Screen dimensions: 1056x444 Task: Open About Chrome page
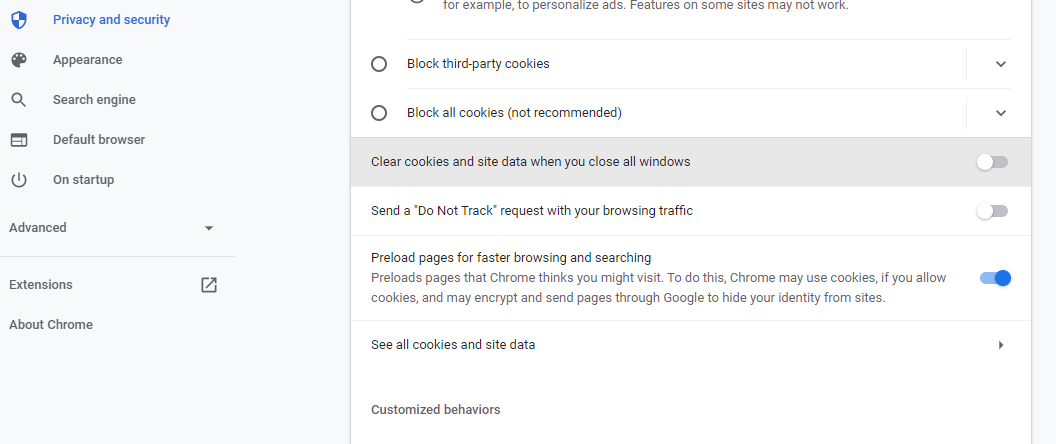(51, 325)
